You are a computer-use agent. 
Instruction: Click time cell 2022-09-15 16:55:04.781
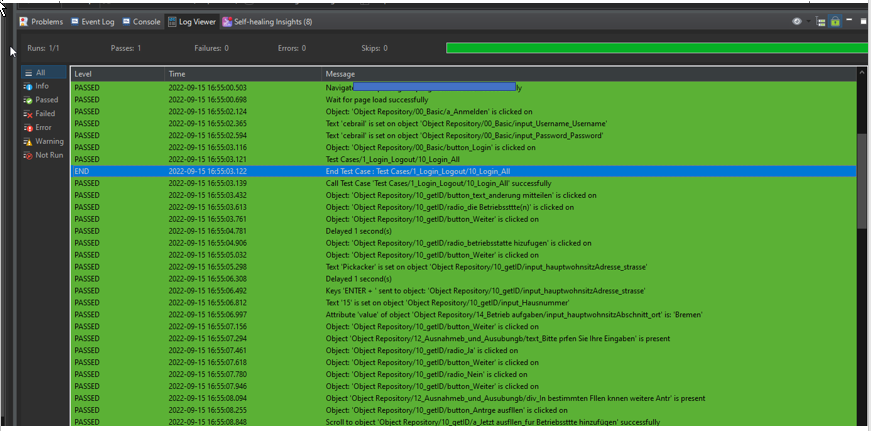click(208, 231)
